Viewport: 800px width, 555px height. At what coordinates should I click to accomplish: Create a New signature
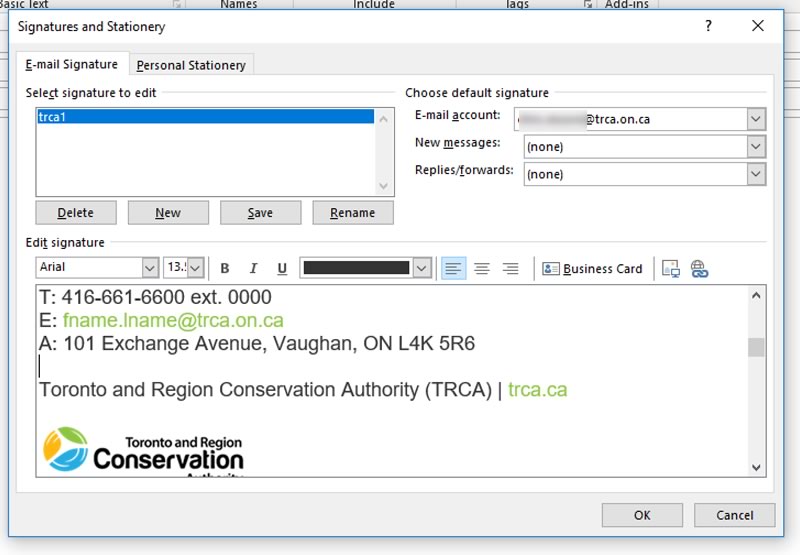(168, 213)
